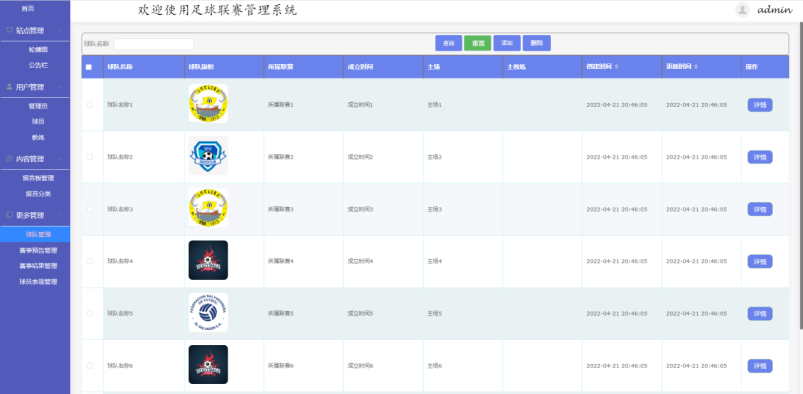Open the team badge image for 球队名称3
Image resolution: width=803 pixels, height=394 pixels.
coord(208,208)
